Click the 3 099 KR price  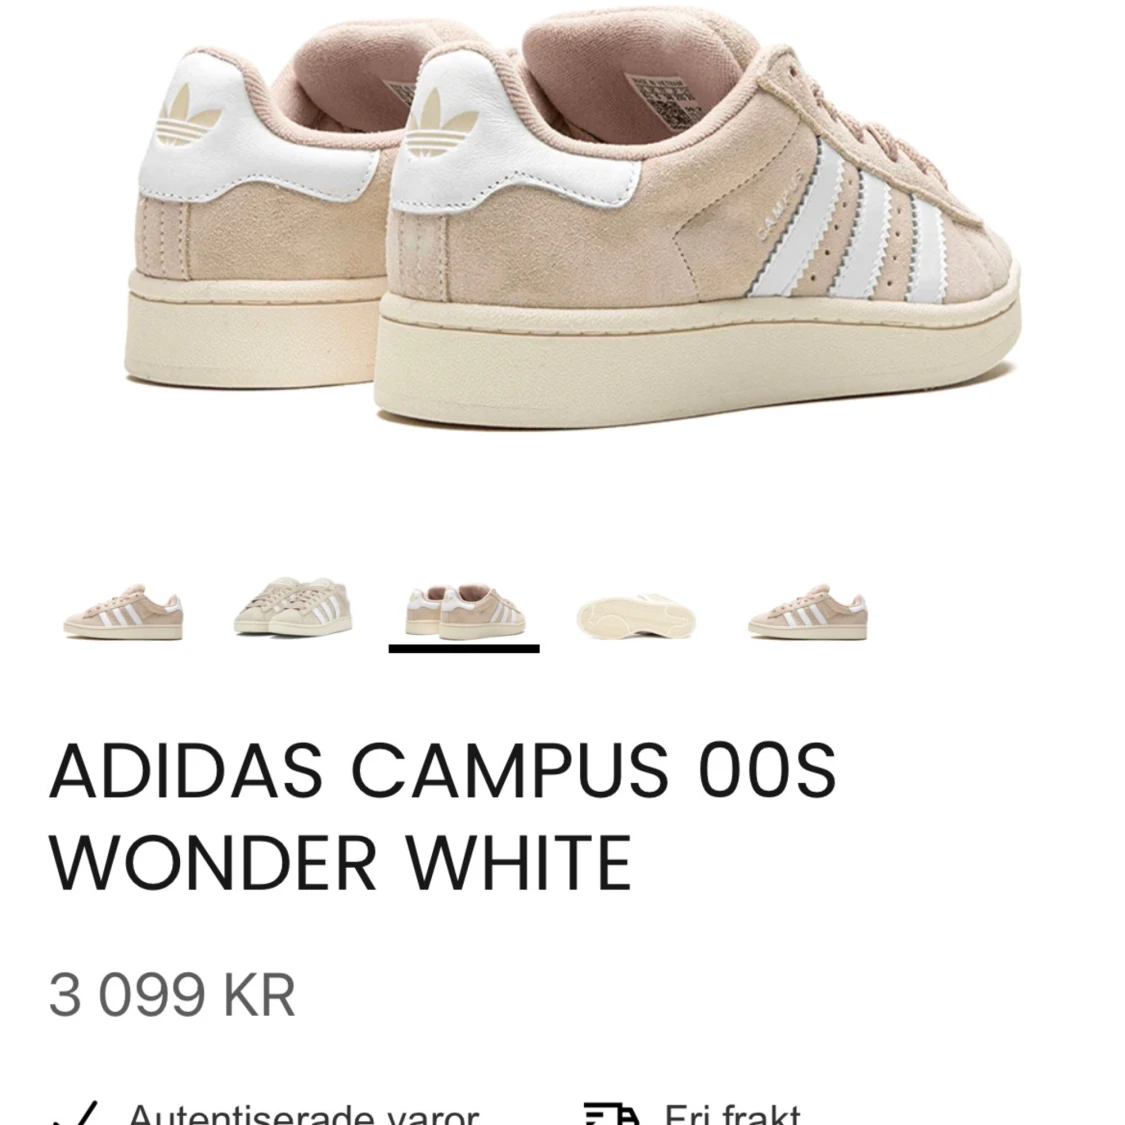click(172, 994)
